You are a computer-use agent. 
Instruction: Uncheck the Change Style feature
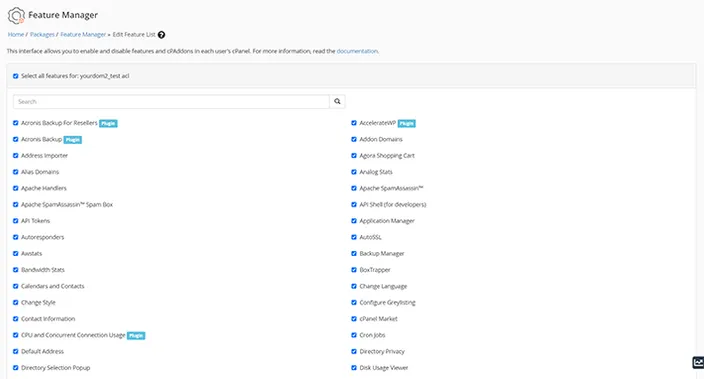tap(16, 302)
